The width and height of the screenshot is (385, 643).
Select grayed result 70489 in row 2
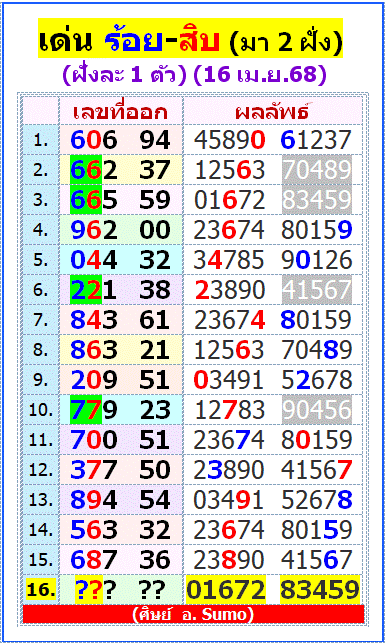pyautogui.click(x=317, y=170)
